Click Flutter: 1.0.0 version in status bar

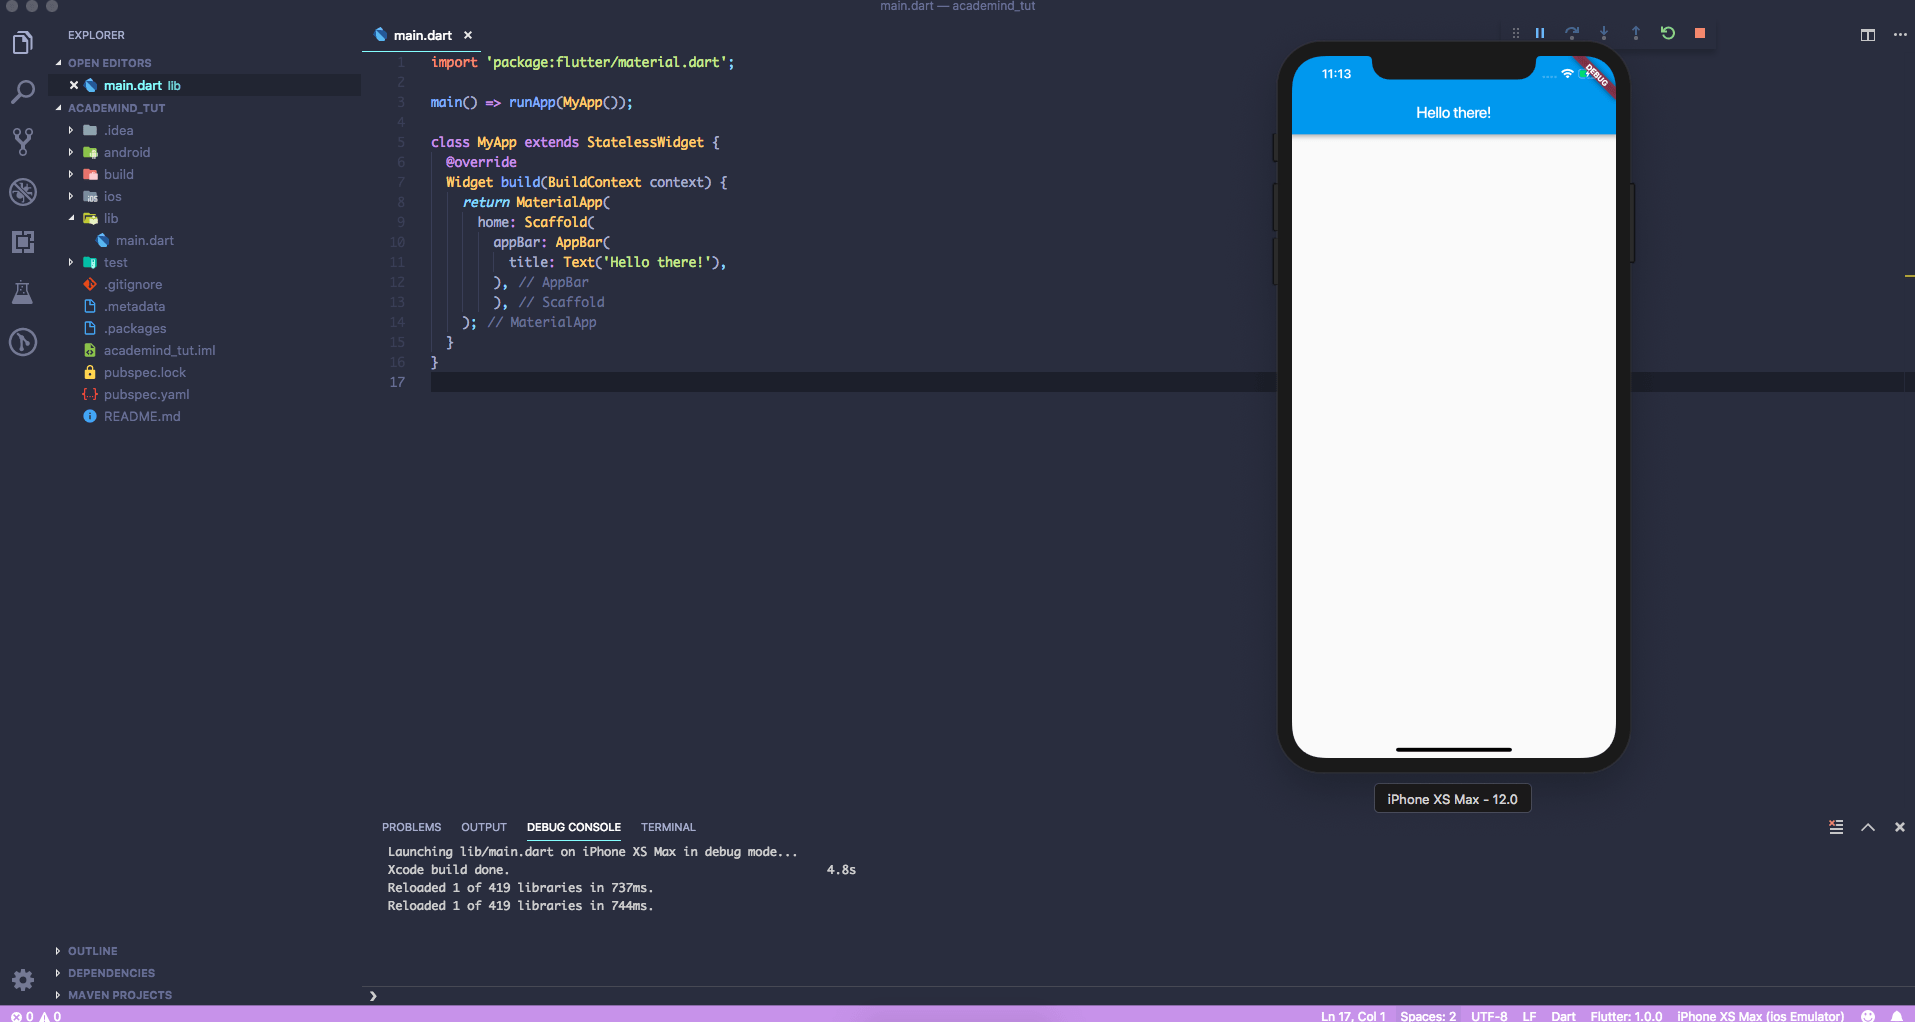(x=1626, y=1015)
